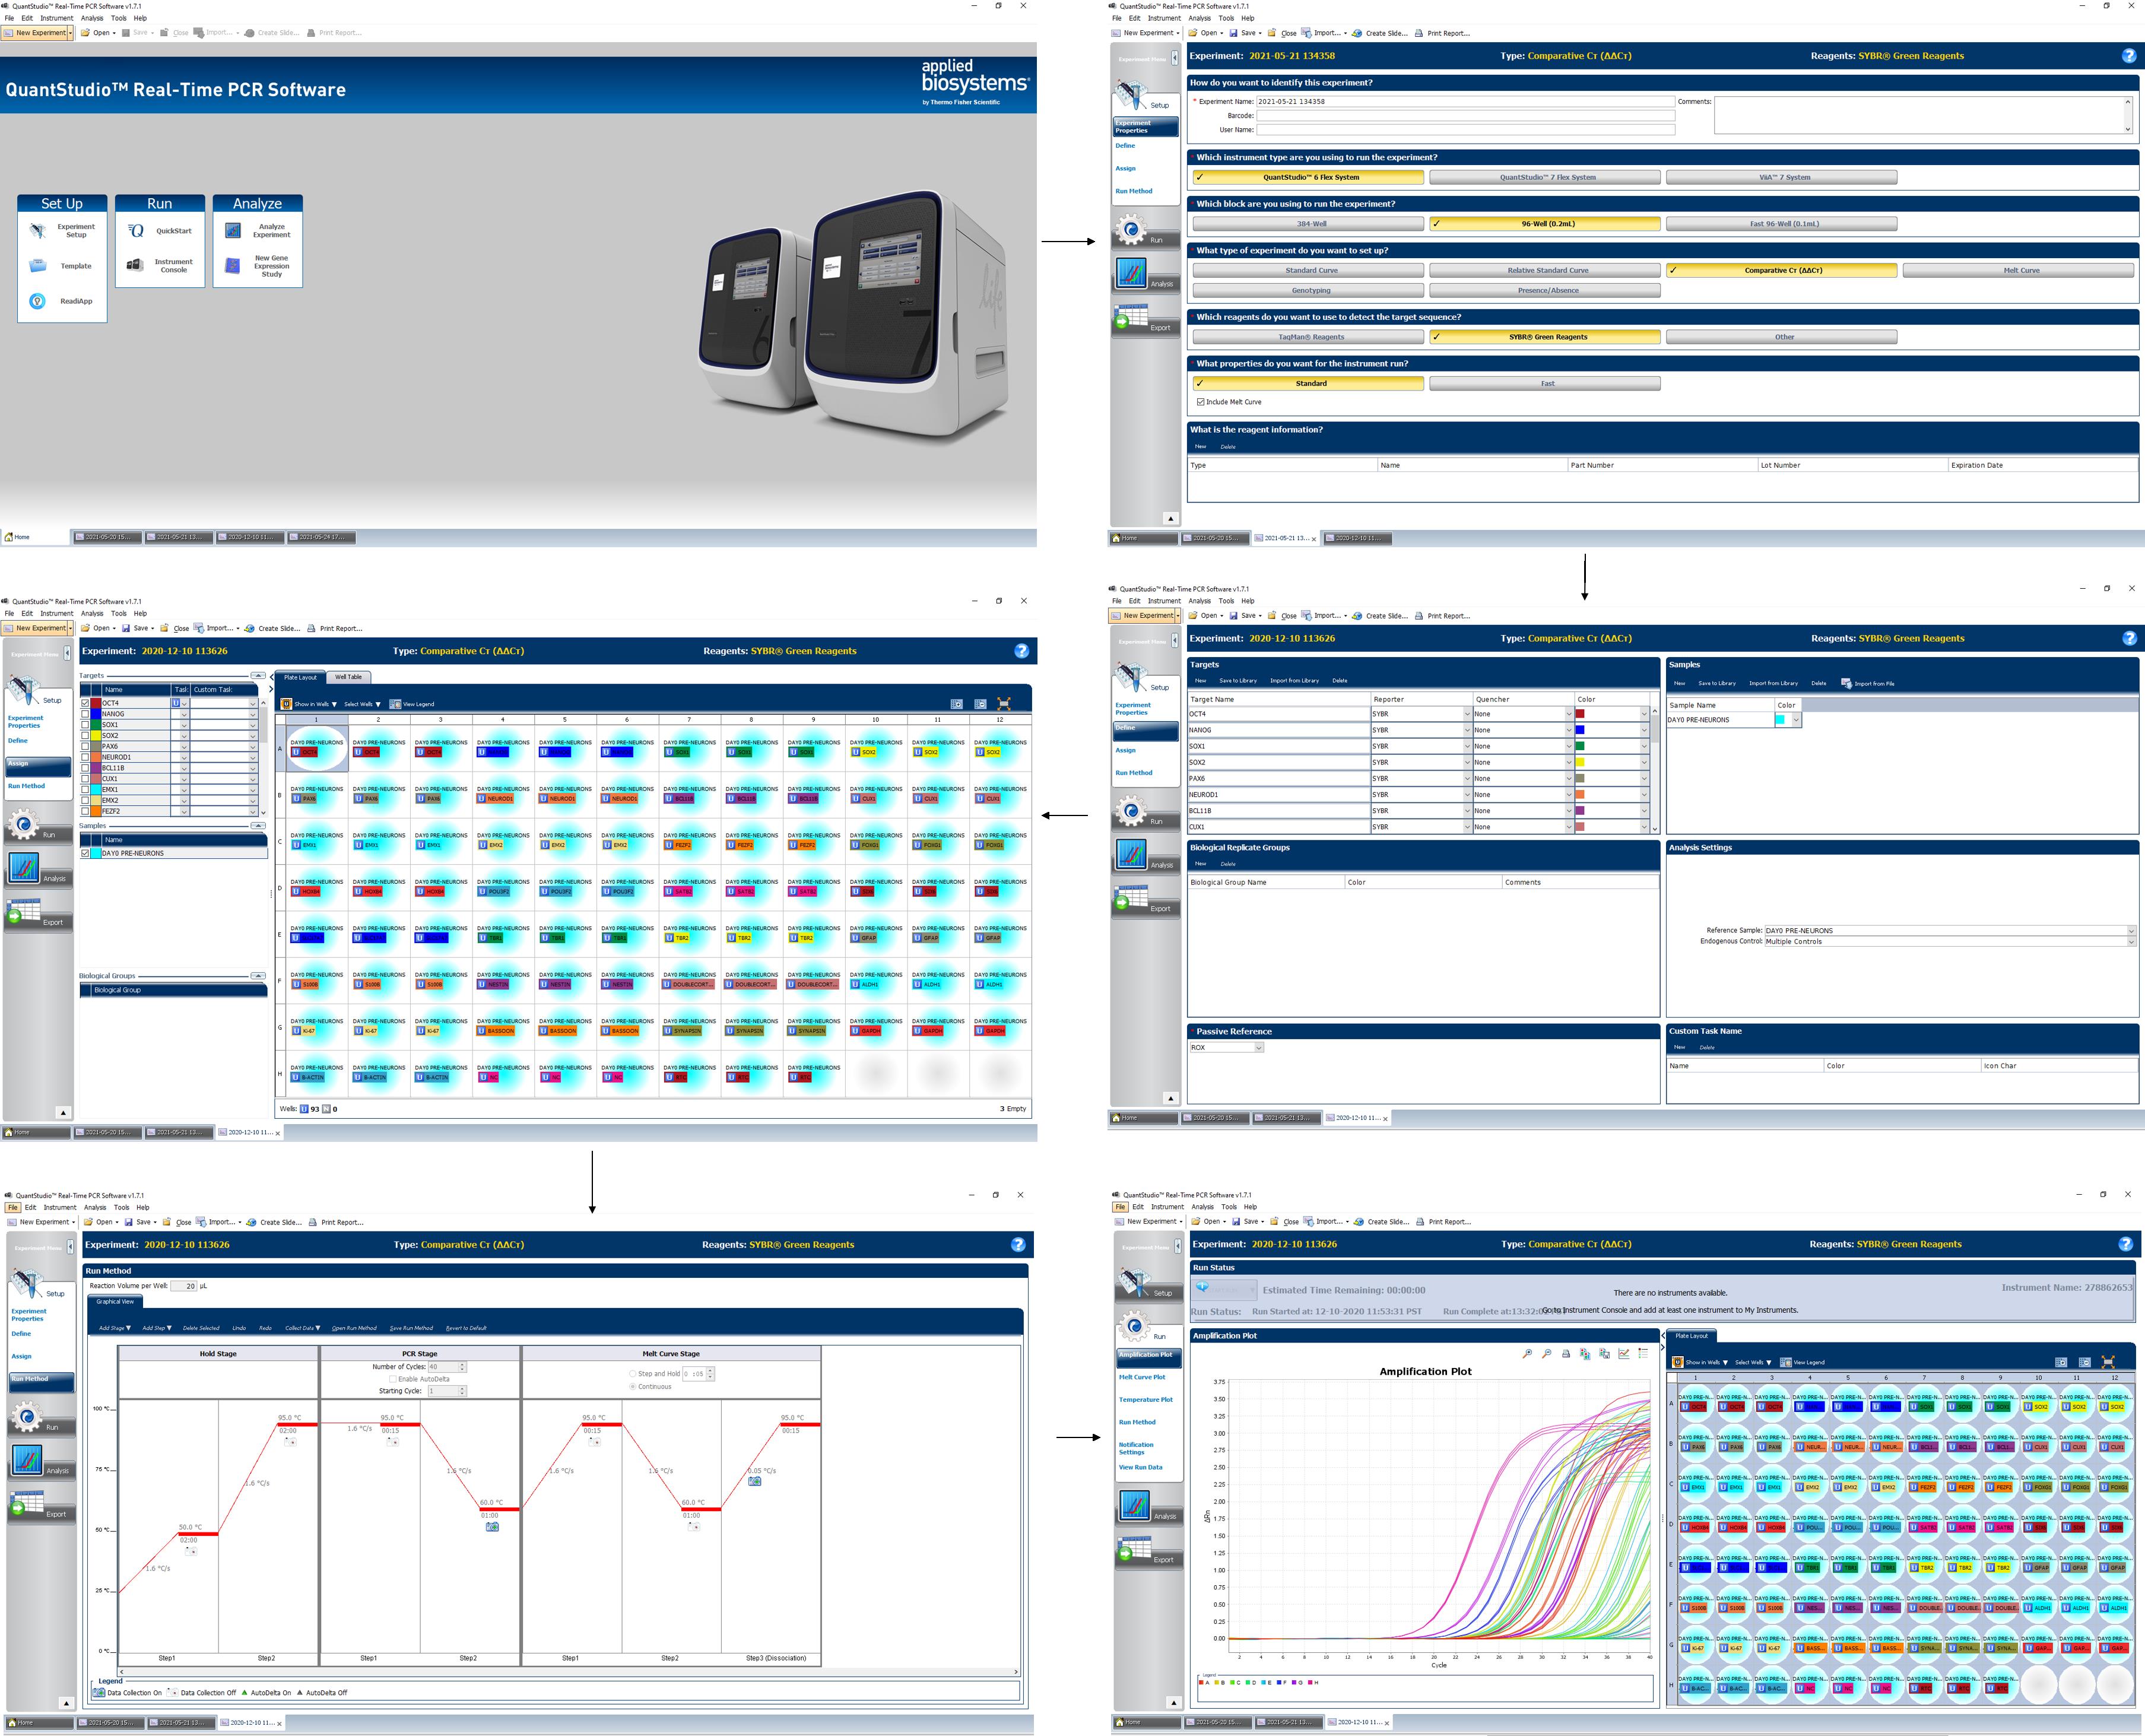Click the Template icon on home screen

coord(38,266)
